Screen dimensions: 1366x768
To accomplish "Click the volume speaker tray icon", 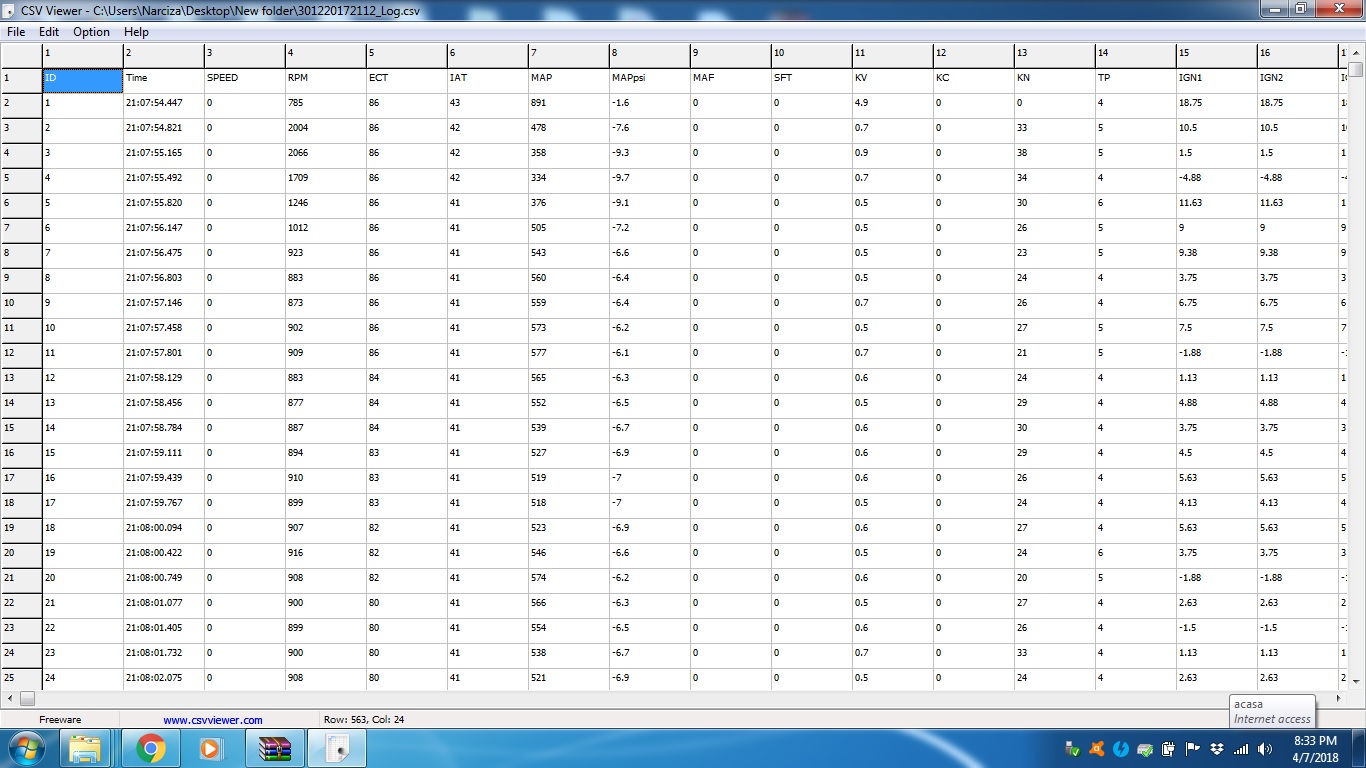I will pos(1265,749).
